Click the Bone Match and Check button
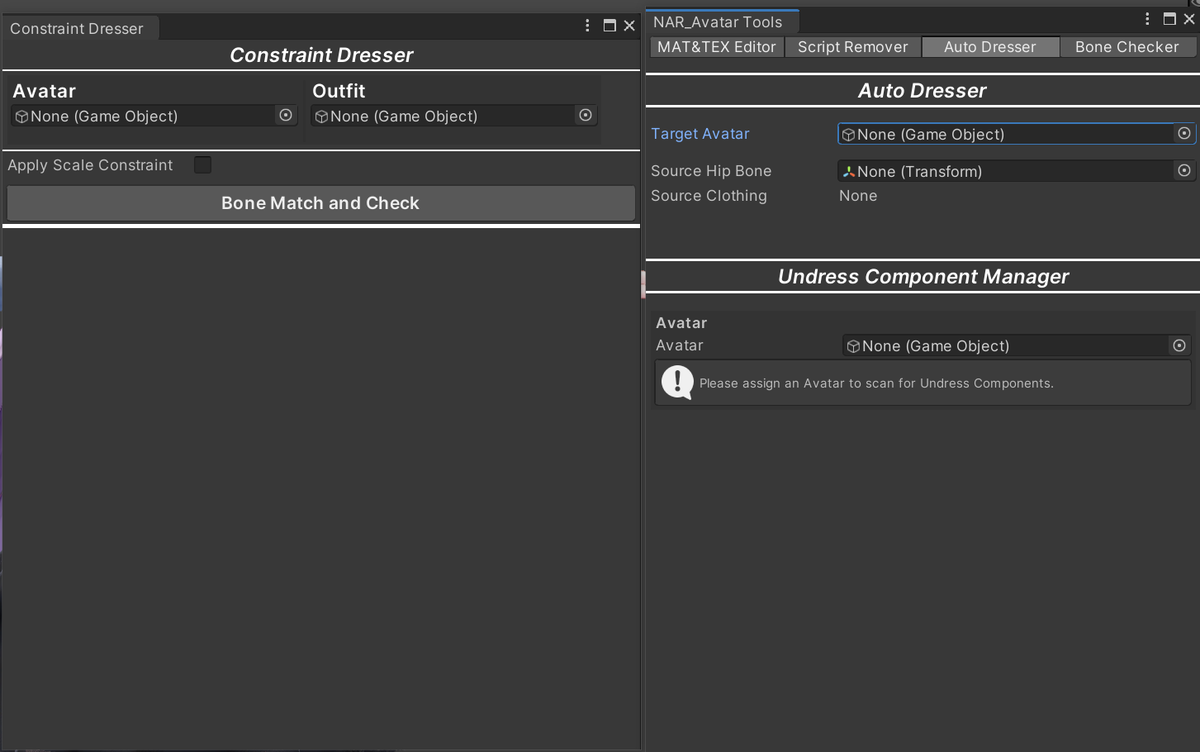 click(x=321, y=203)
